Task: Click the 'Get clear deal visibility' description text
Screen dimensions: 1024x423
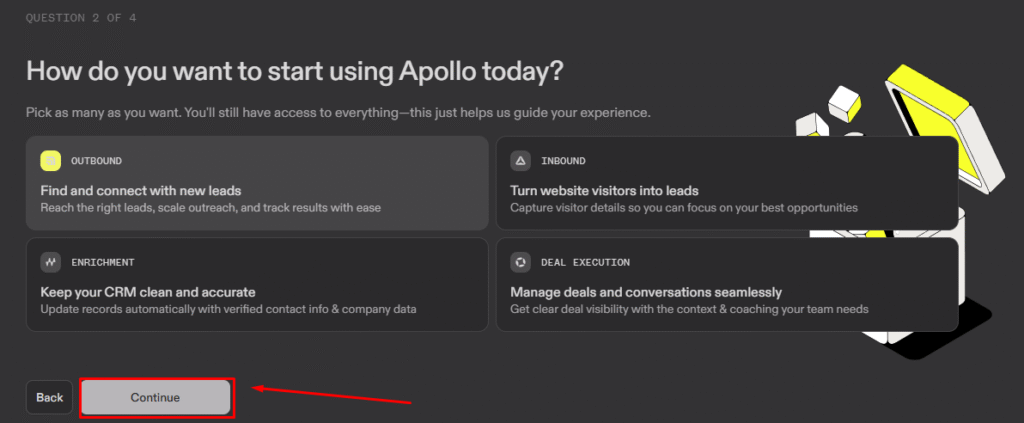Action: (x=689, y=309)
